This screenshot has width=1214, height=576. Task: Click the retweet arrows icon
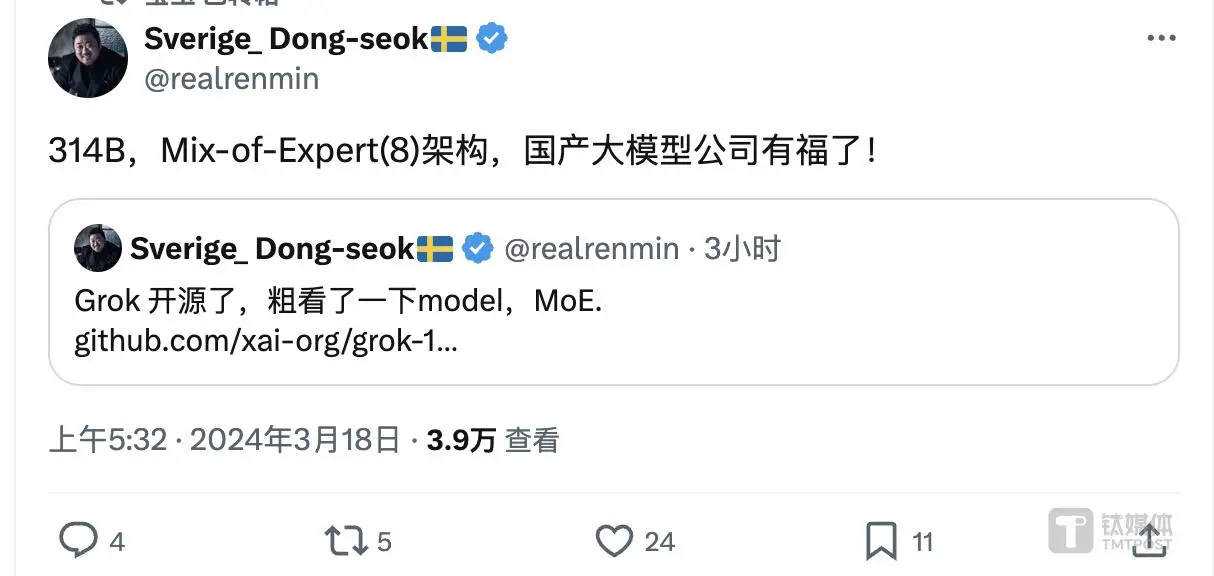[346, 541]
